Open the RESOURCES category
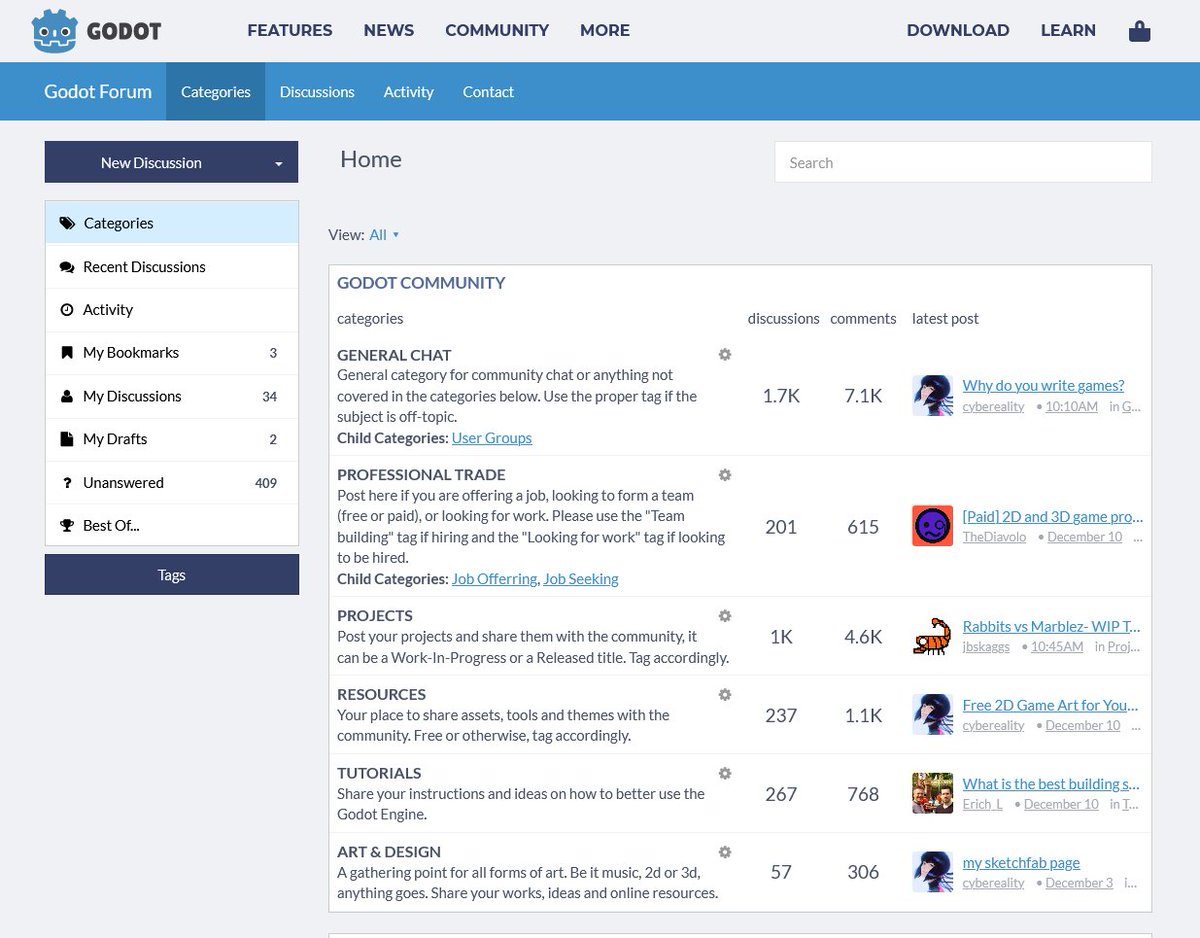The height and width of the screenshot is (938, 1200). (381, 694)
